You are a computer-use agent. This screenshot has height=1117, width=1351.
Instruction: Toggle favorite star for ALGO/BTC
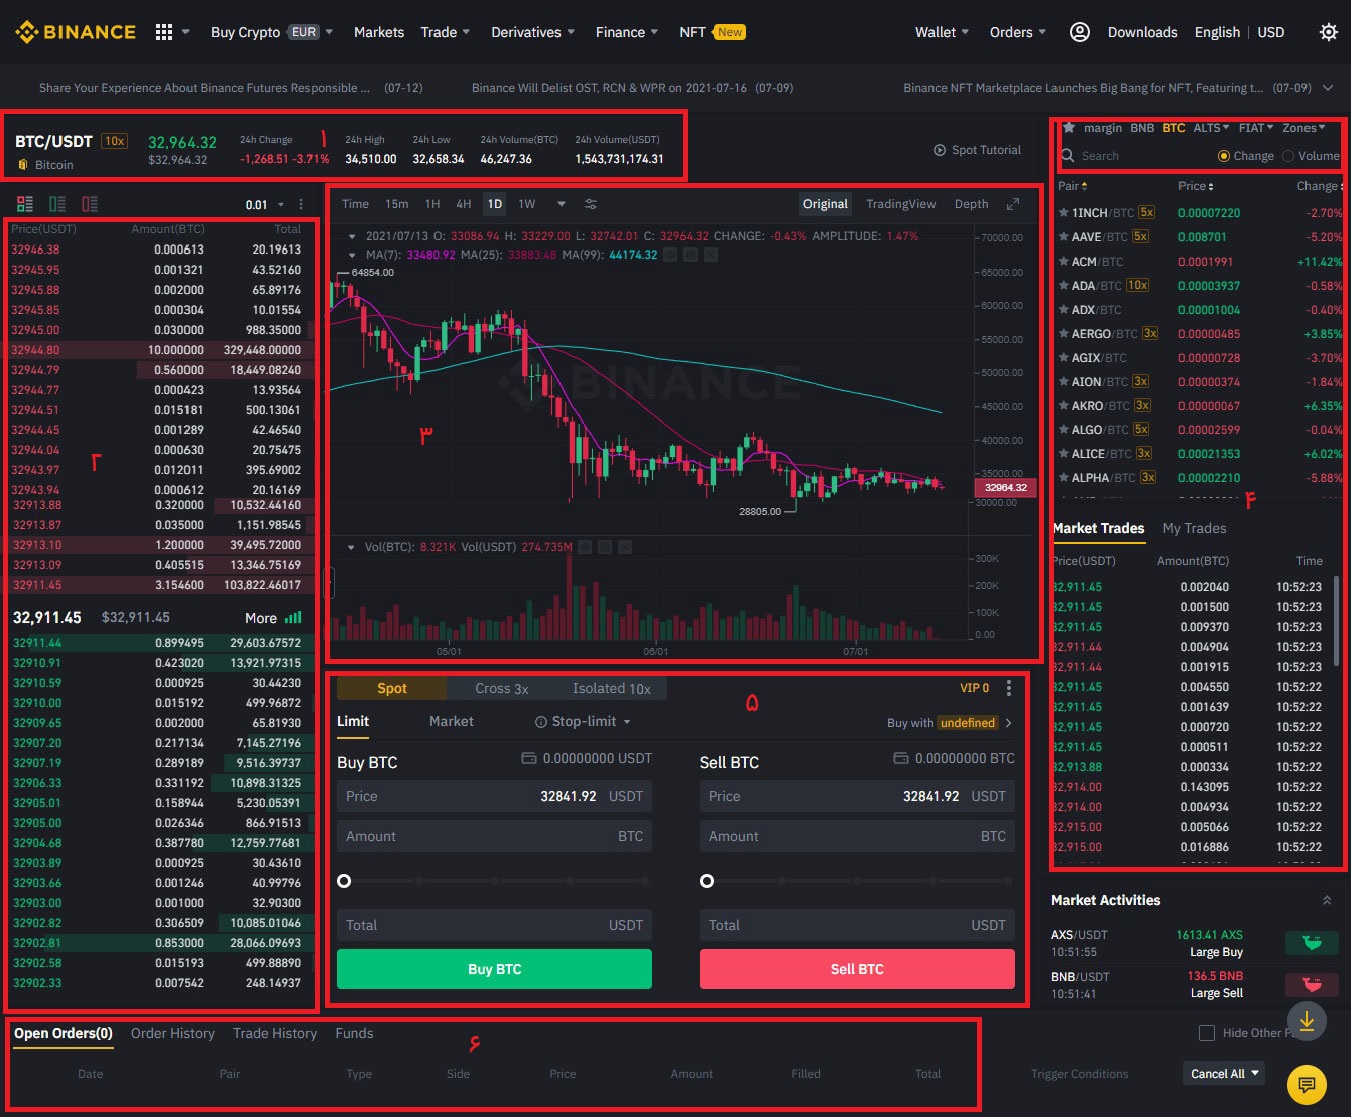(1064, 429)
